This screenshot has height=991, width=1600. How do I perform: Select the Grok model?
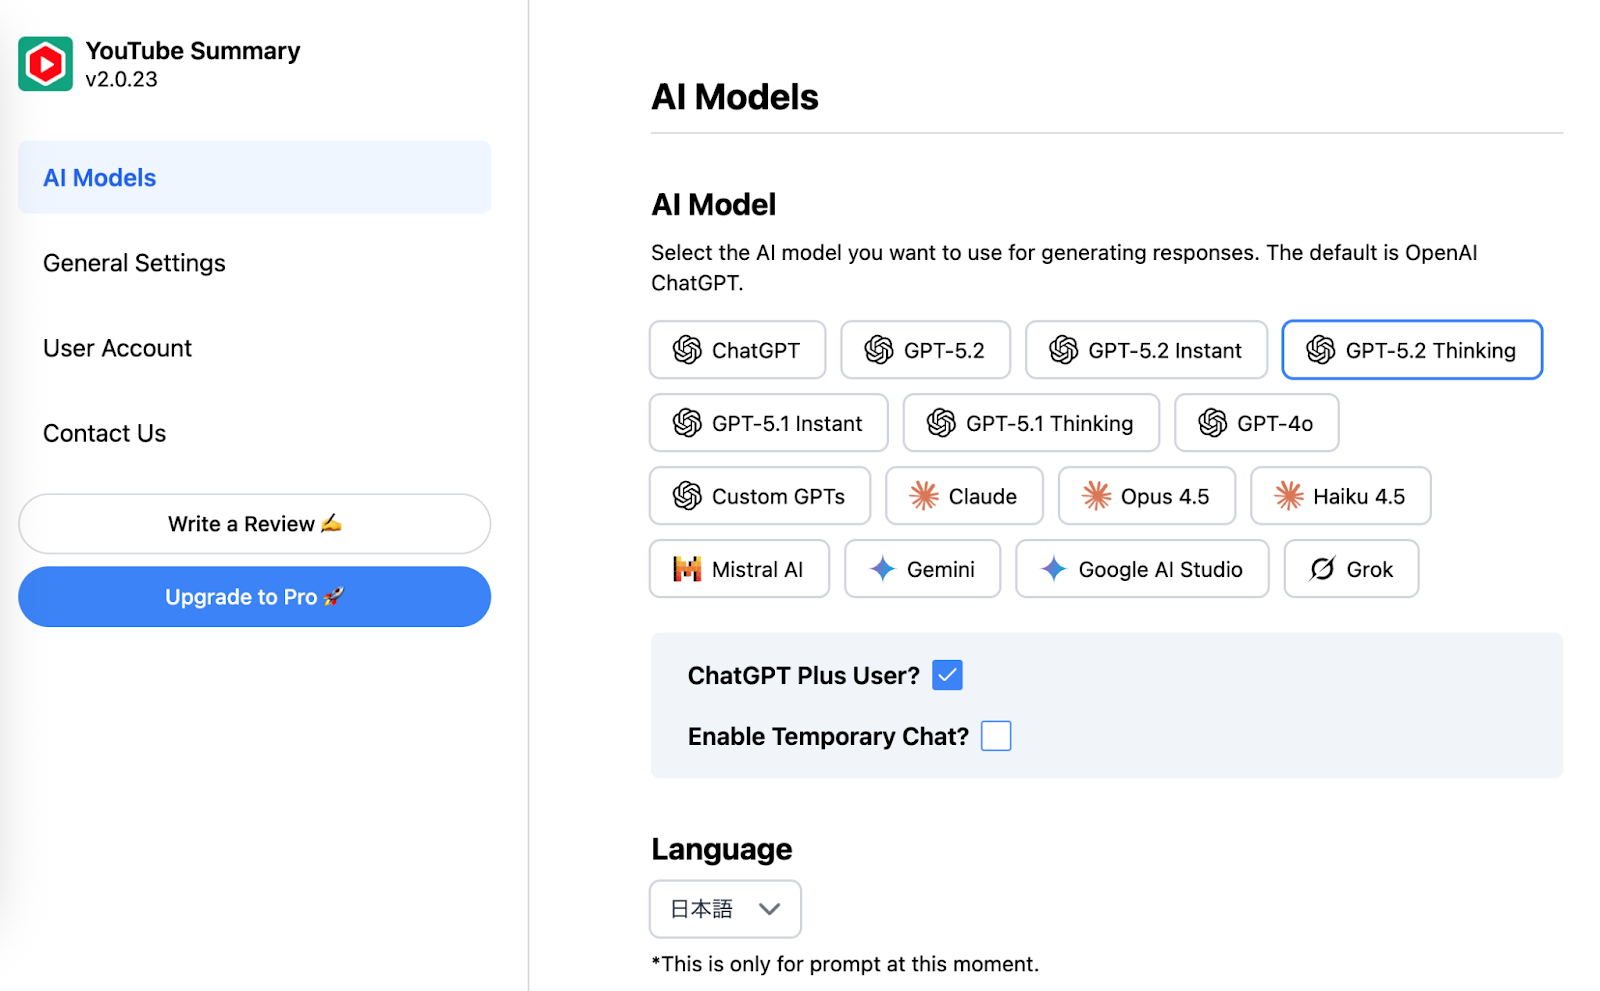[x=1350, y=569]
